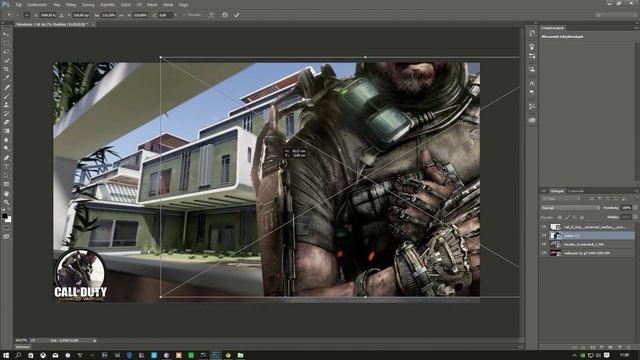This screenshot has height=360, width=640.
Task: Select the Eraser tool
Action: (x=6, y=122)
